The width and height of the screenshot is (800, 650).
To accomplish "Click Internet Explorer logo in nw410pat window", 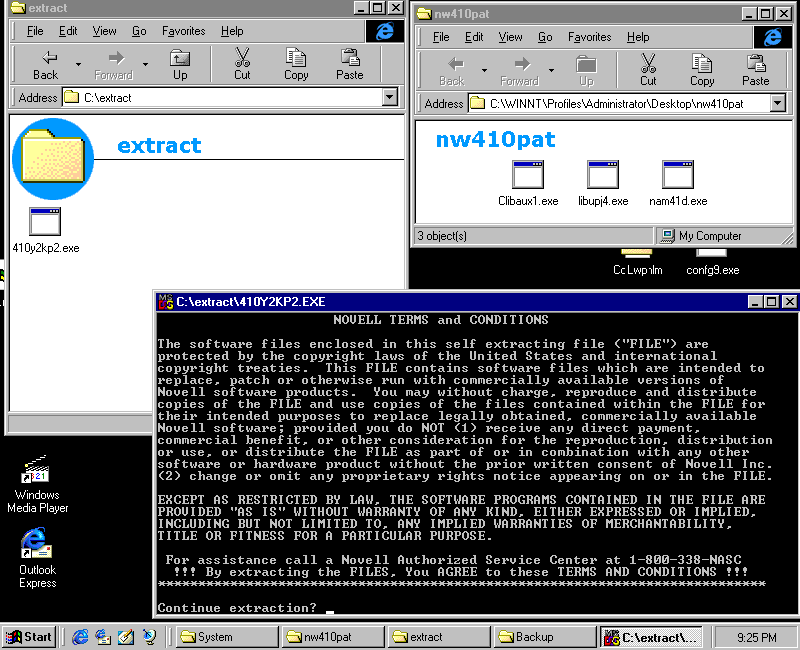I will tap(772, 37).
